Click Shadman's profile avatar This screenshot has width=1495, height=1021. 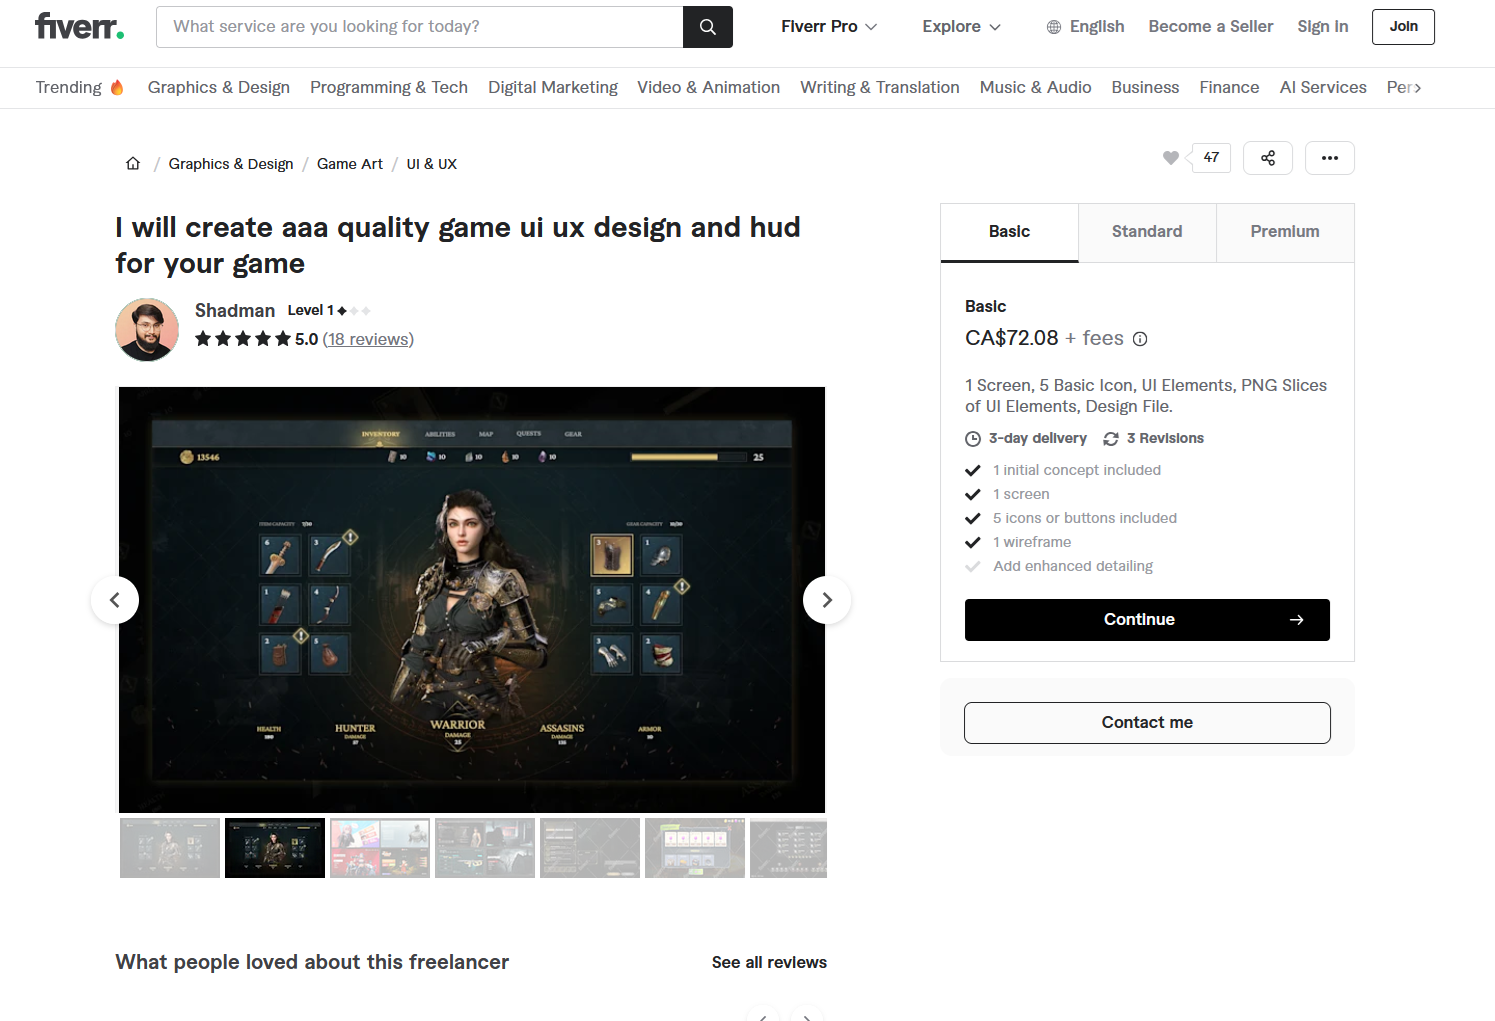(147, 329)
